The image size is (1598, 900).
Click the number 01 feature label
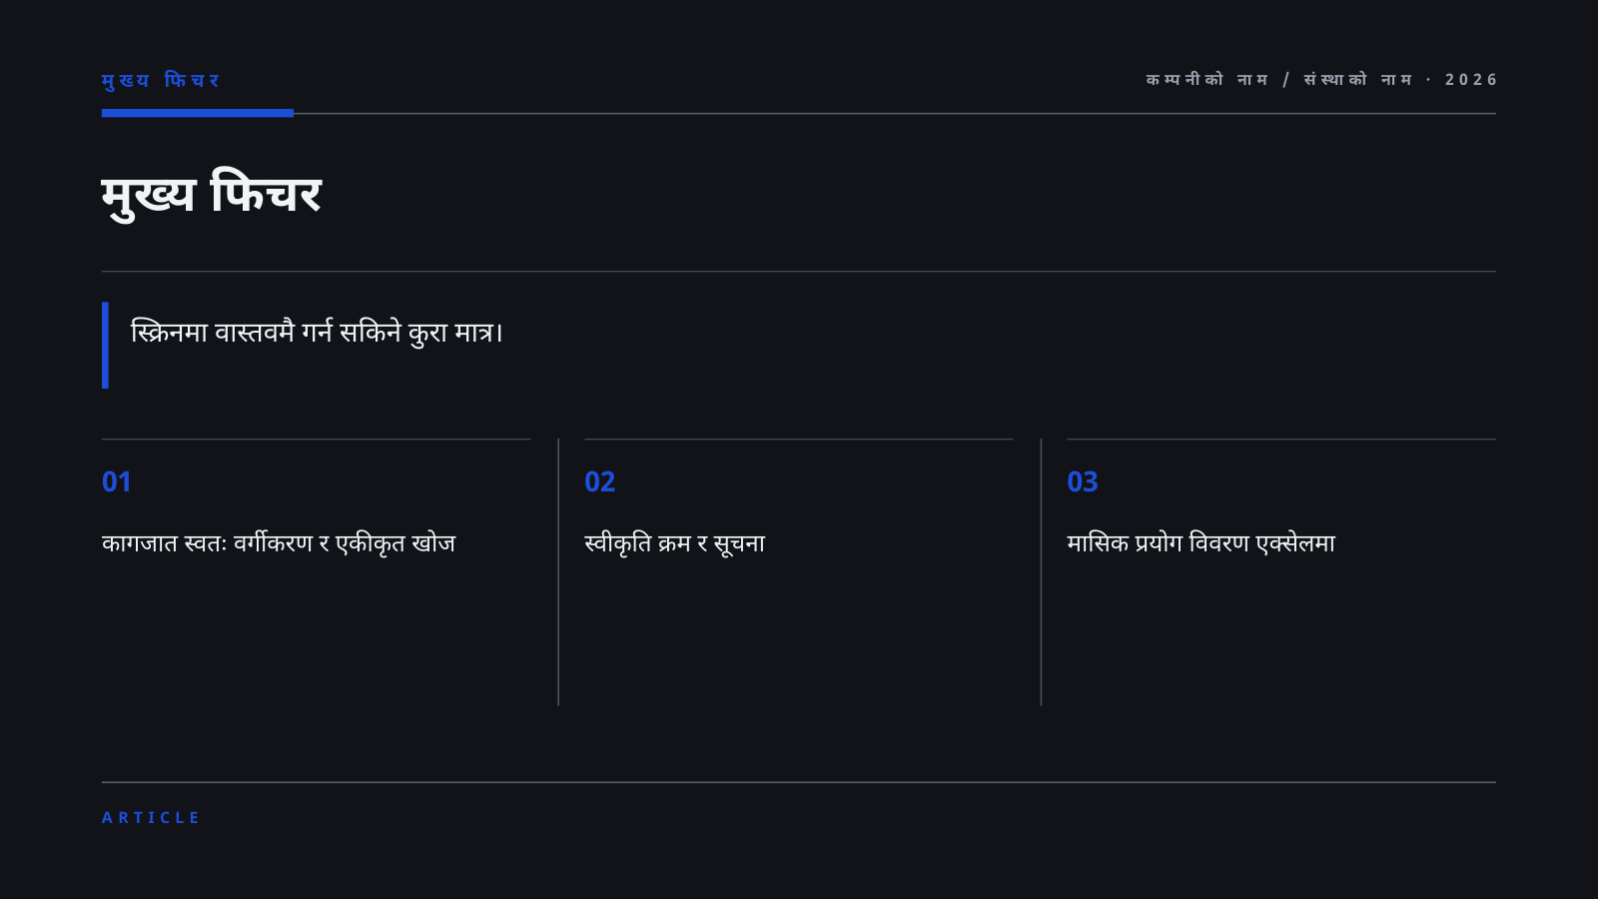pyautogui.click(x=116, y=482)
